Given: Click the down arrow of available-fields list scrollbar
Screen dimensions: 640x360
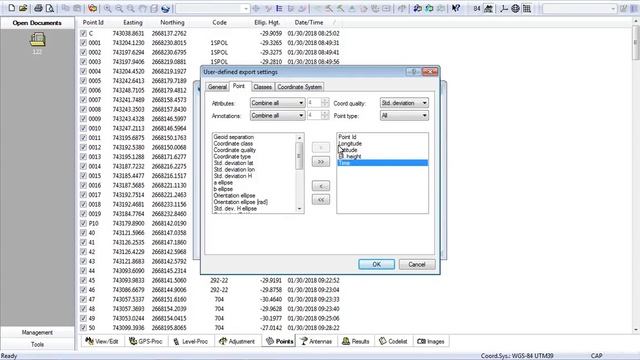Looking at the screenshot, I should [x=299, y=209].
